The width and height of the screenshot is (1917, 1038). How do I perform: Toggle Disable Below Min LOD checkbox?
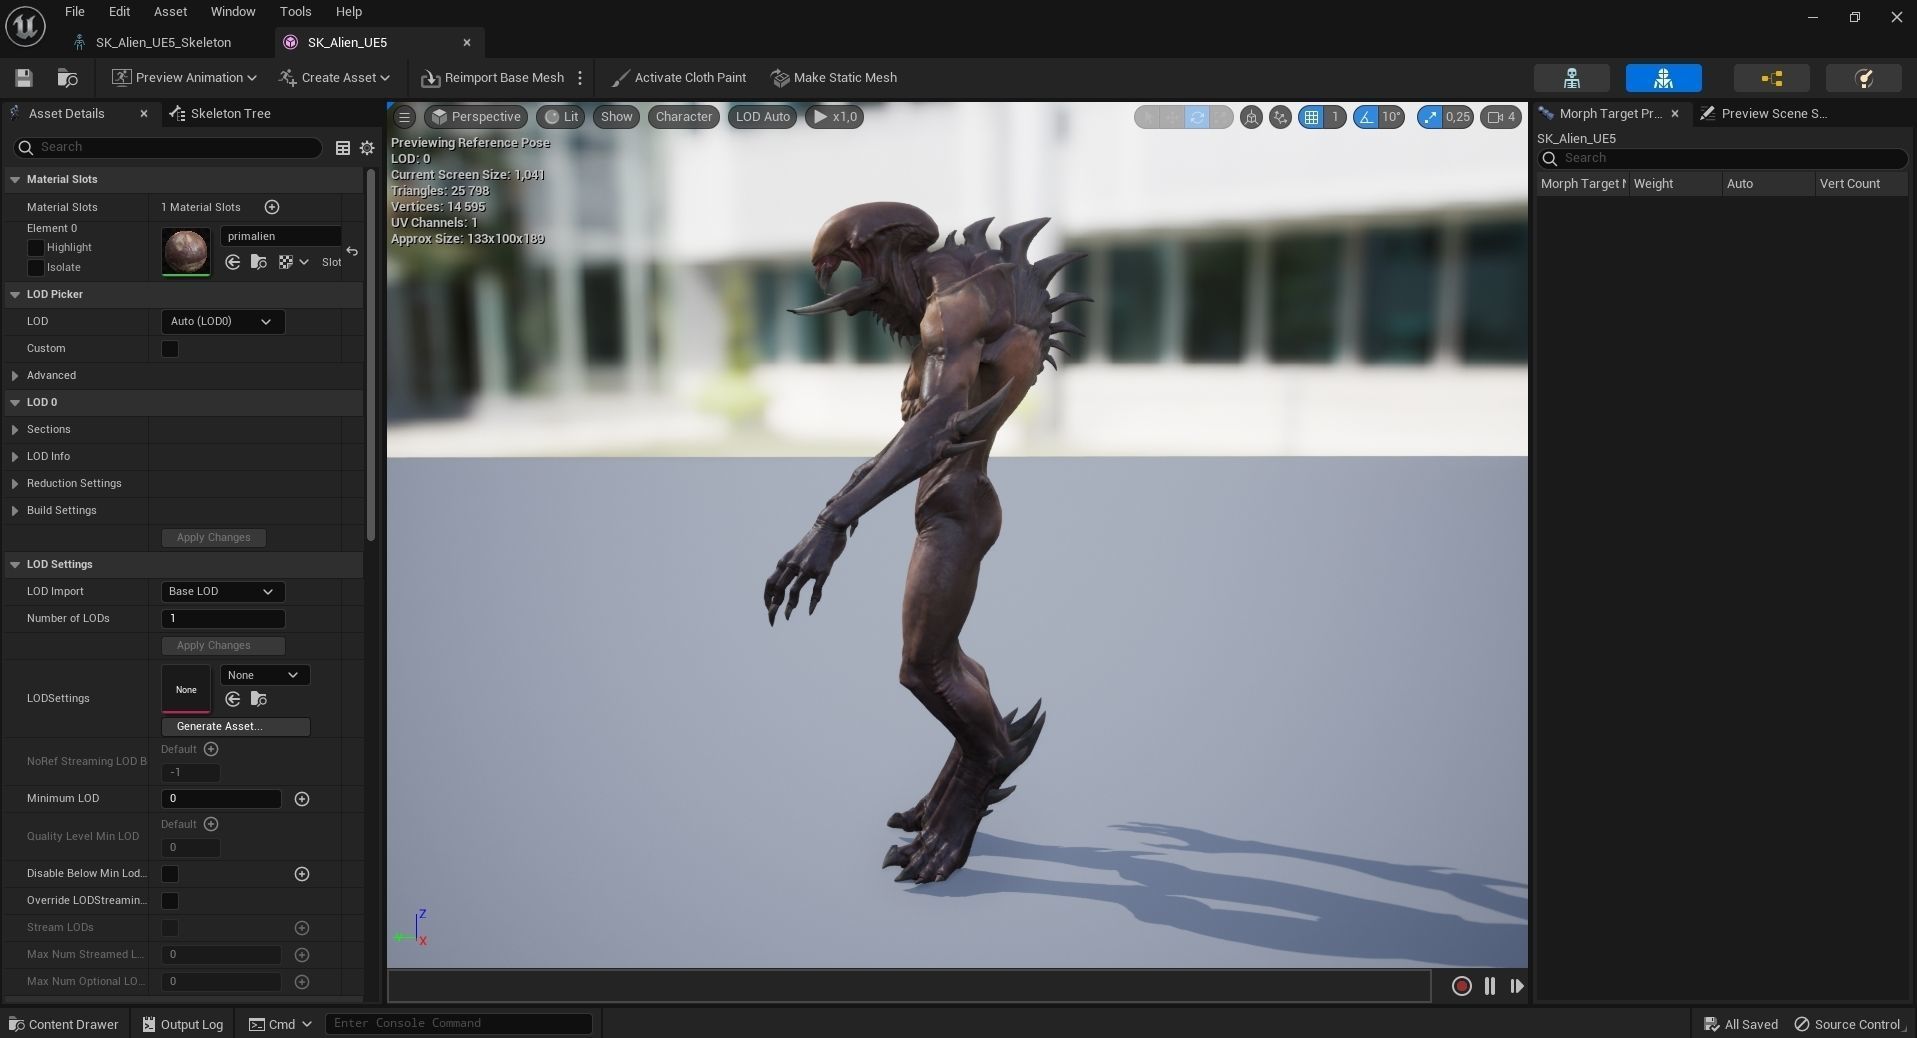[x=170, y=874]
